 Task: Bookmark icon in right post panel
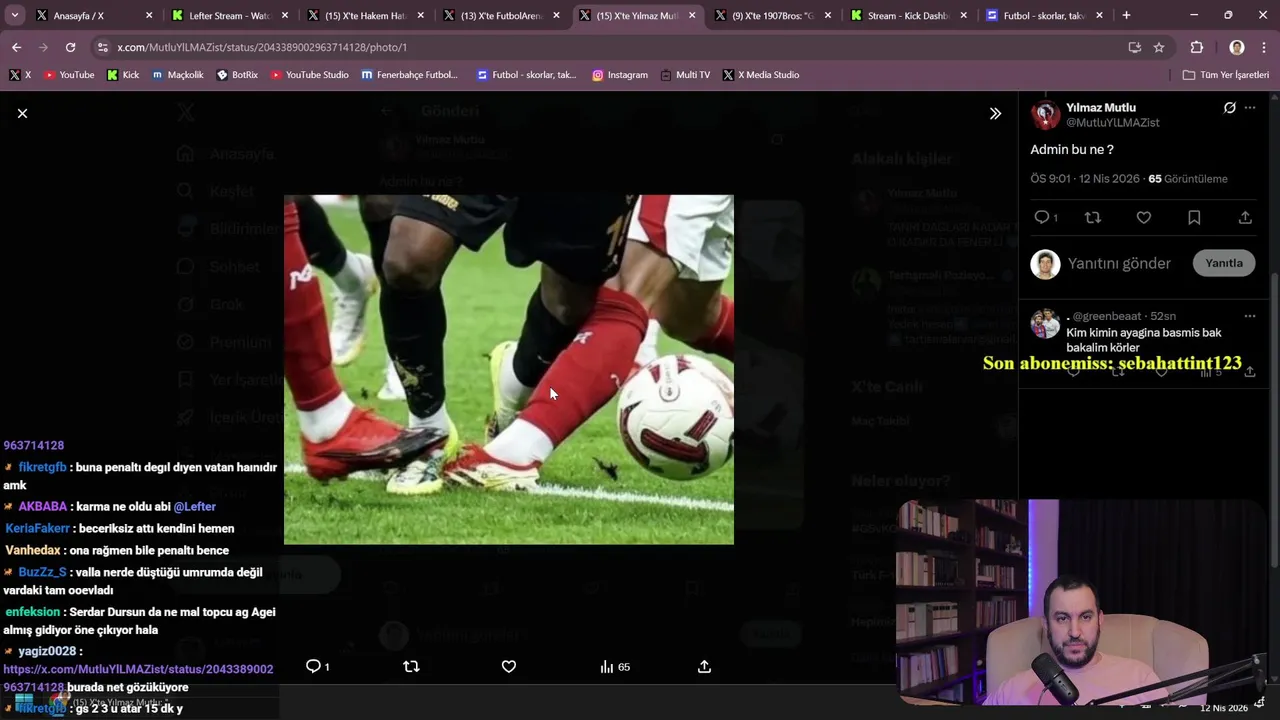[x=1194, y=217]
